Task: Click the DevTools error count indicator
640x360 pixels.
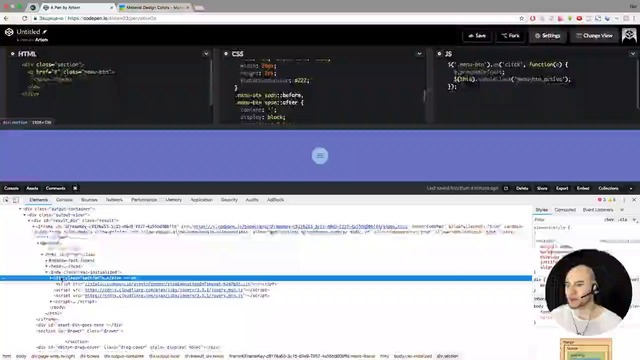Action: (602, 200)
